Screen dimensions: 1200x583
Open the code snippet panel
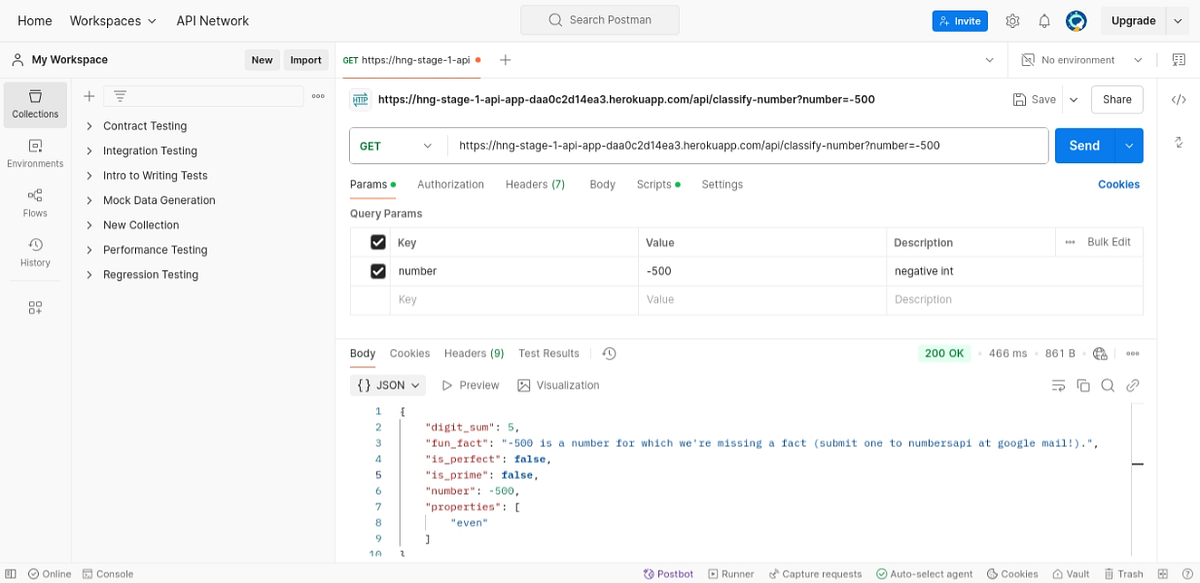point(1178,99)
